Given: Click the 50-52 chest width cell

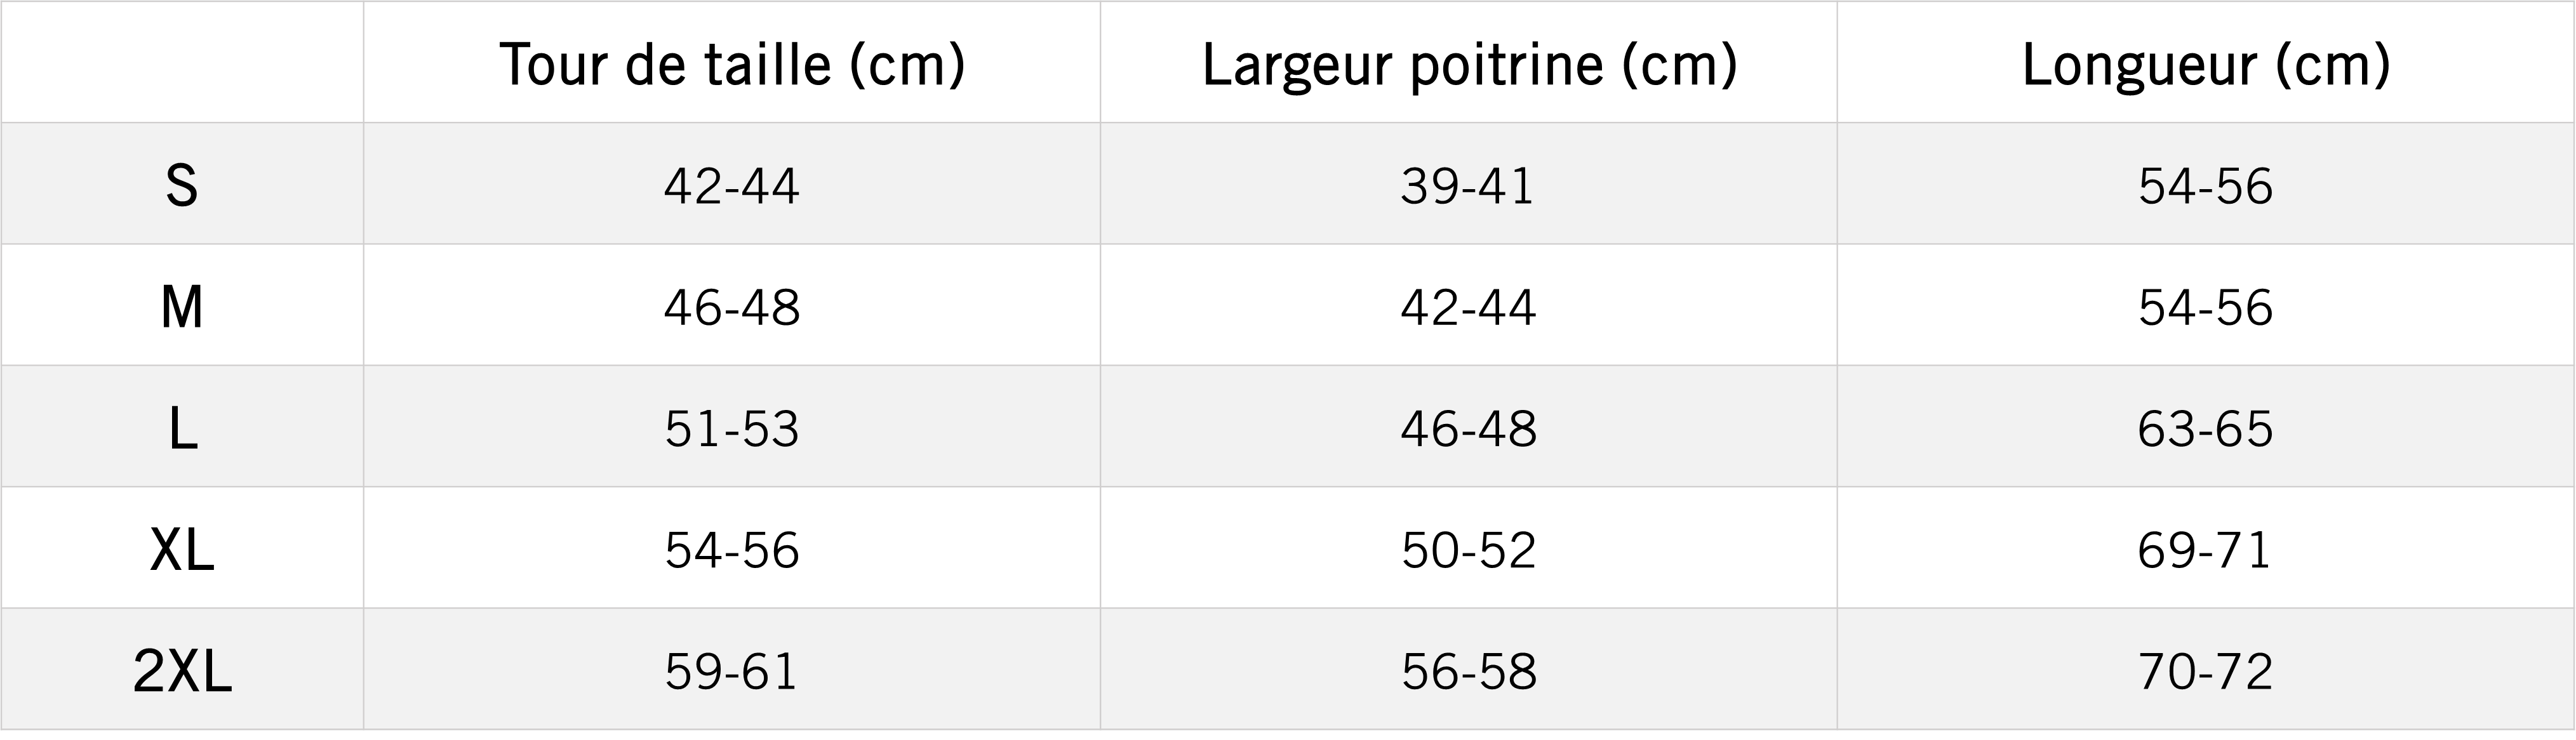Looking at the screenshot, I should tap(1468, 550).
